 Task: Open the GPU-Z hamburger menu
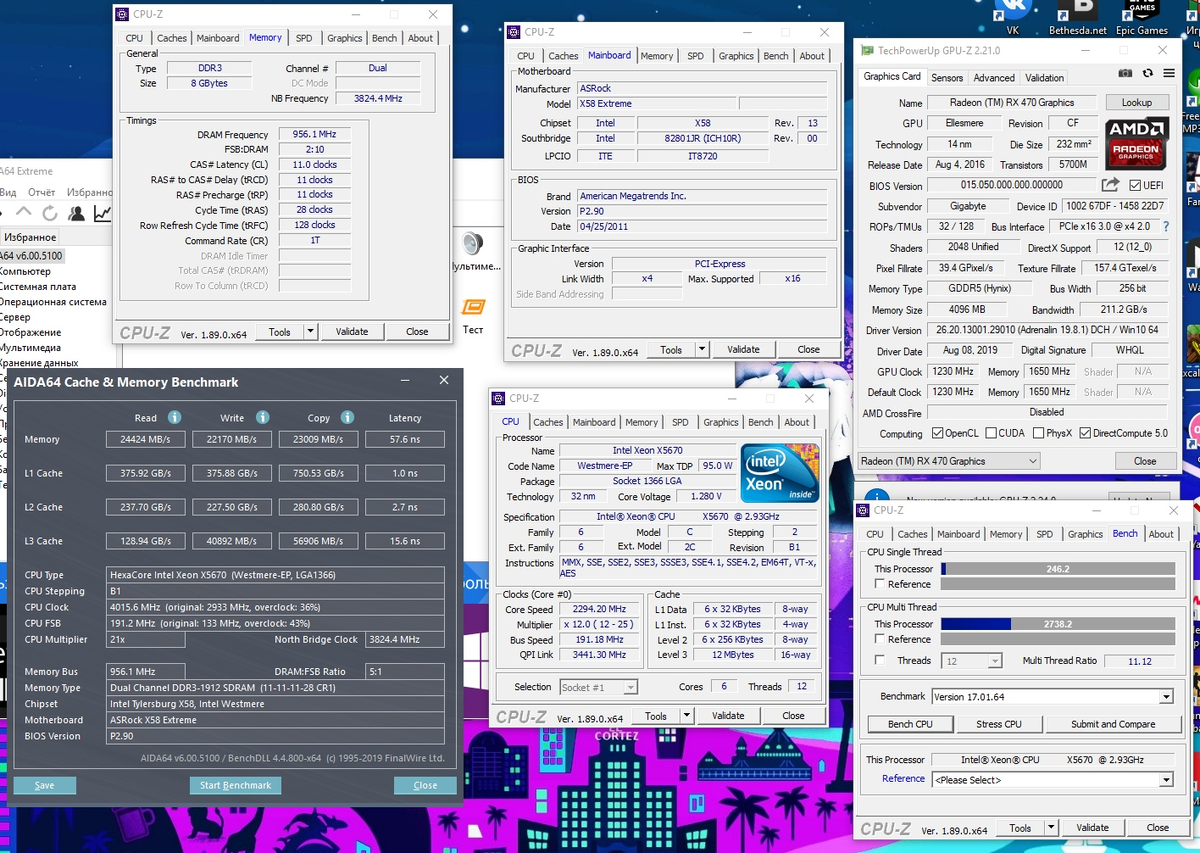pos(1168,74)
